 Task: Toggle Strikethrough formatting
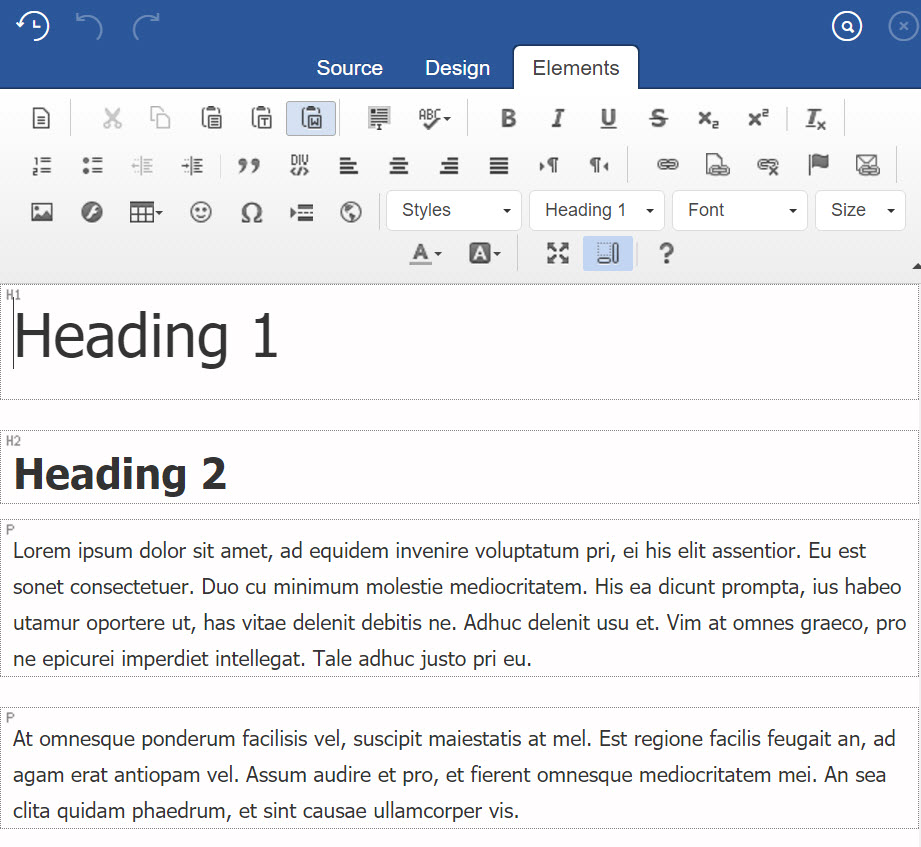tap(658, 118)
